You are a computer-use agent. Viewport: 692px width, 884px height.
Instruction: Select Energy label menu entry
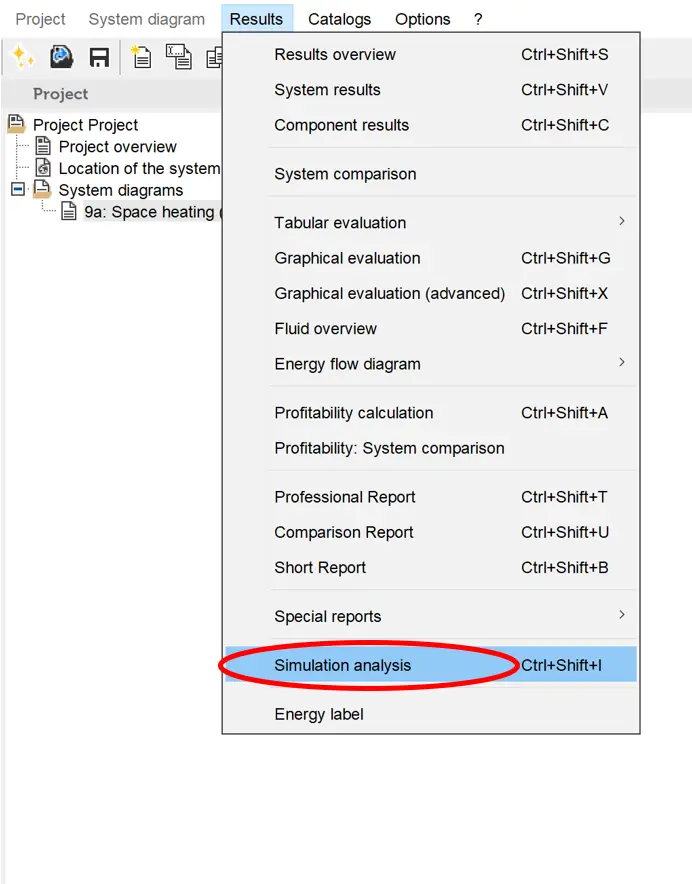(319, 714)
